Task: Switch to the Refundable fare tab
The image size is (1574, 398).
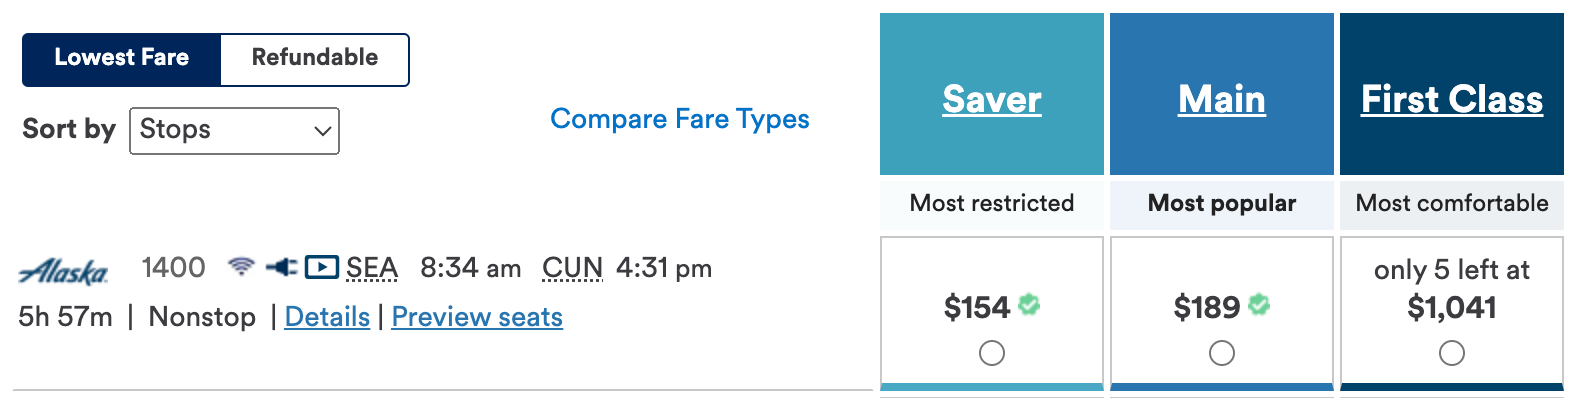Action: [x=315, y=58]
